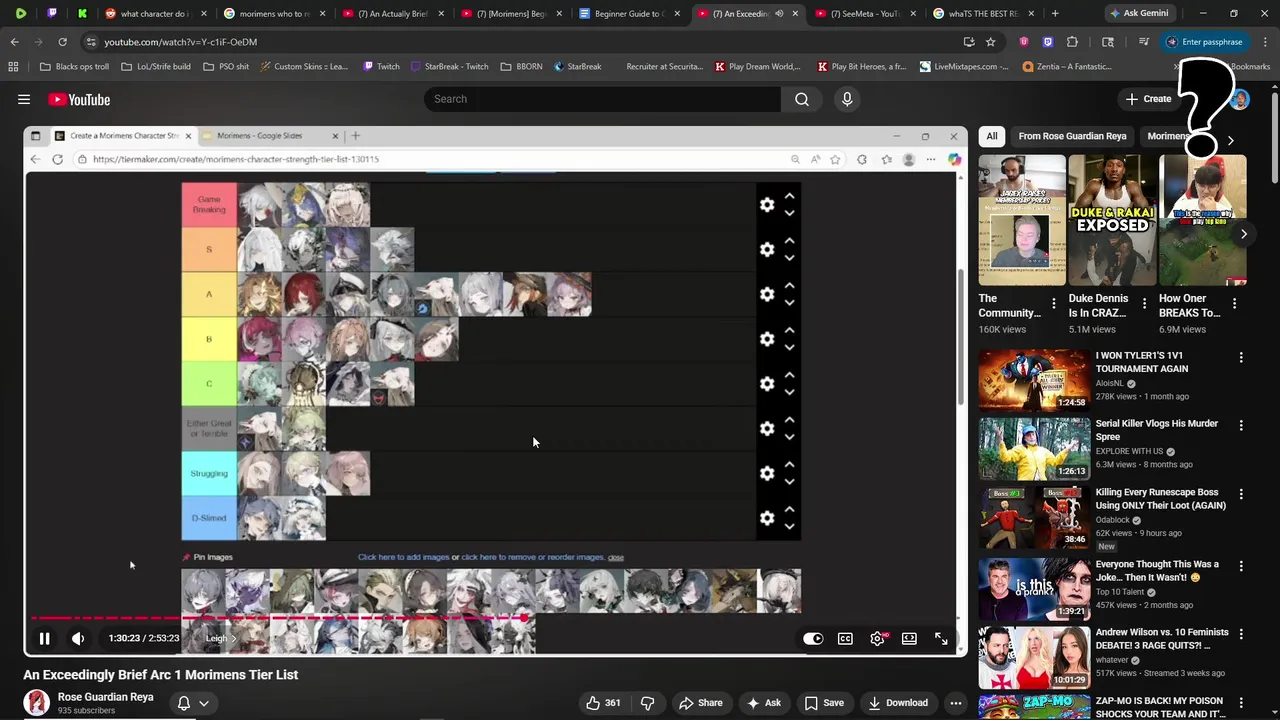Bookmark this page with the star icon
This screenshot has height=720, width=1280.
pyautogui.click(x=990, y=42)
